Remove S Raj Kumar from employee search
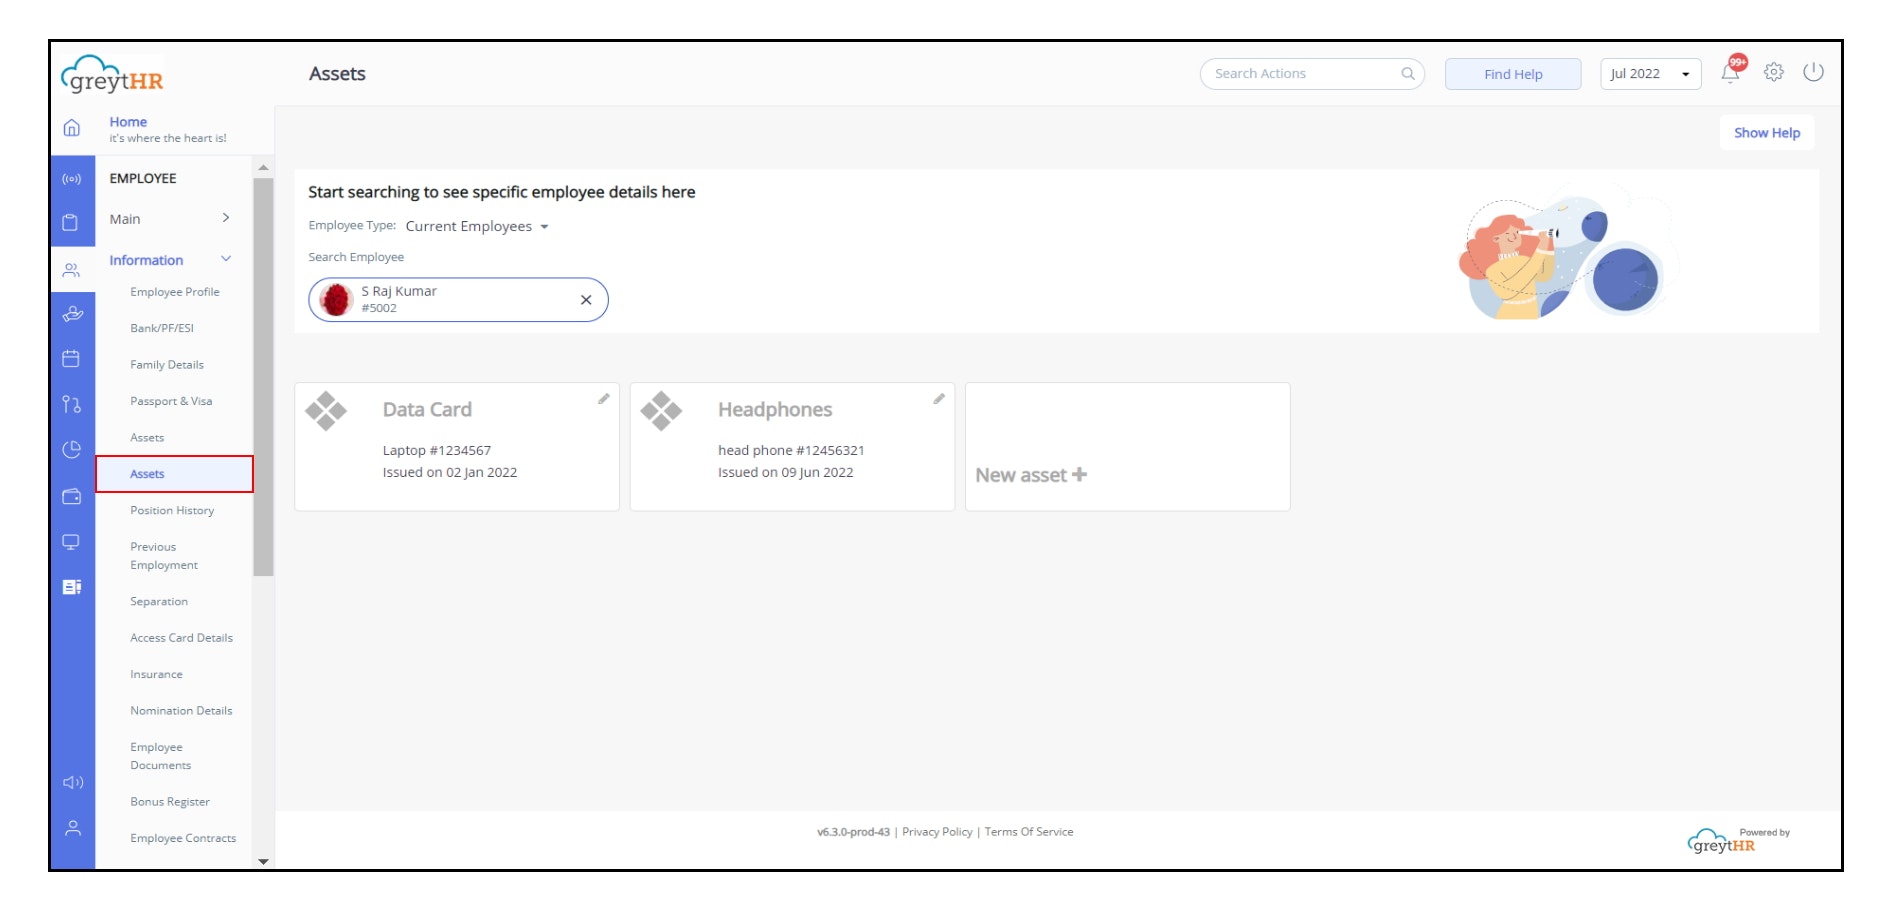Viewport: 1896px width, 915px height. click(x=586, y=300)
